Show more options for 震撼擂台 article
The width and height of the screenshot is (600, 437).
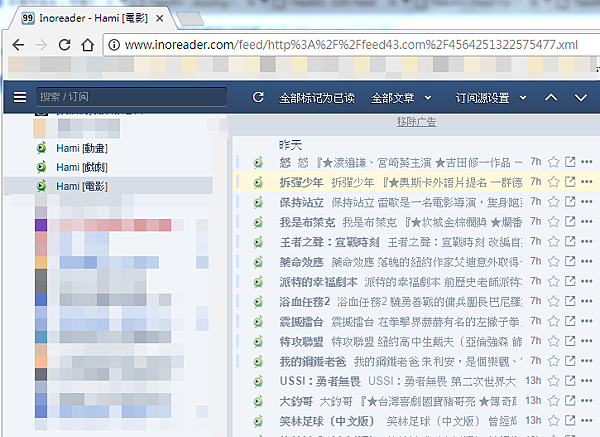[x=587, y=321]
